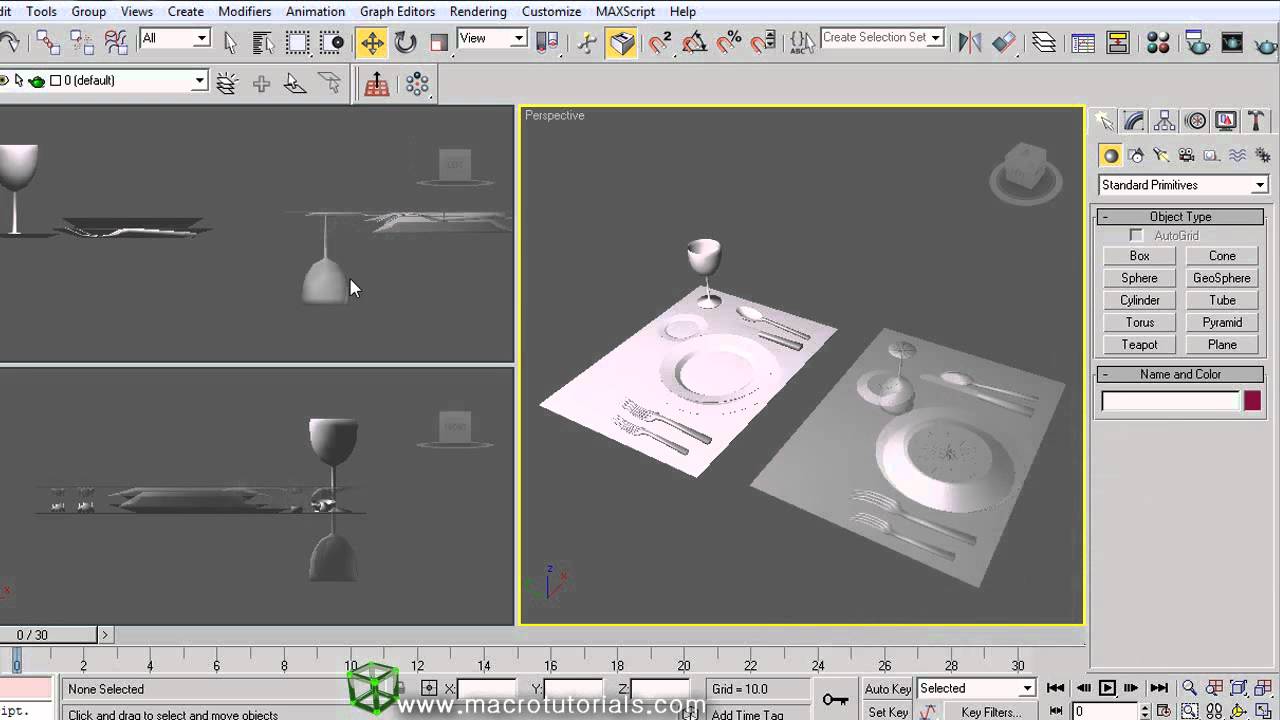
Task: Open the Material Editor spheres icon
Action: click(1158, 42)
